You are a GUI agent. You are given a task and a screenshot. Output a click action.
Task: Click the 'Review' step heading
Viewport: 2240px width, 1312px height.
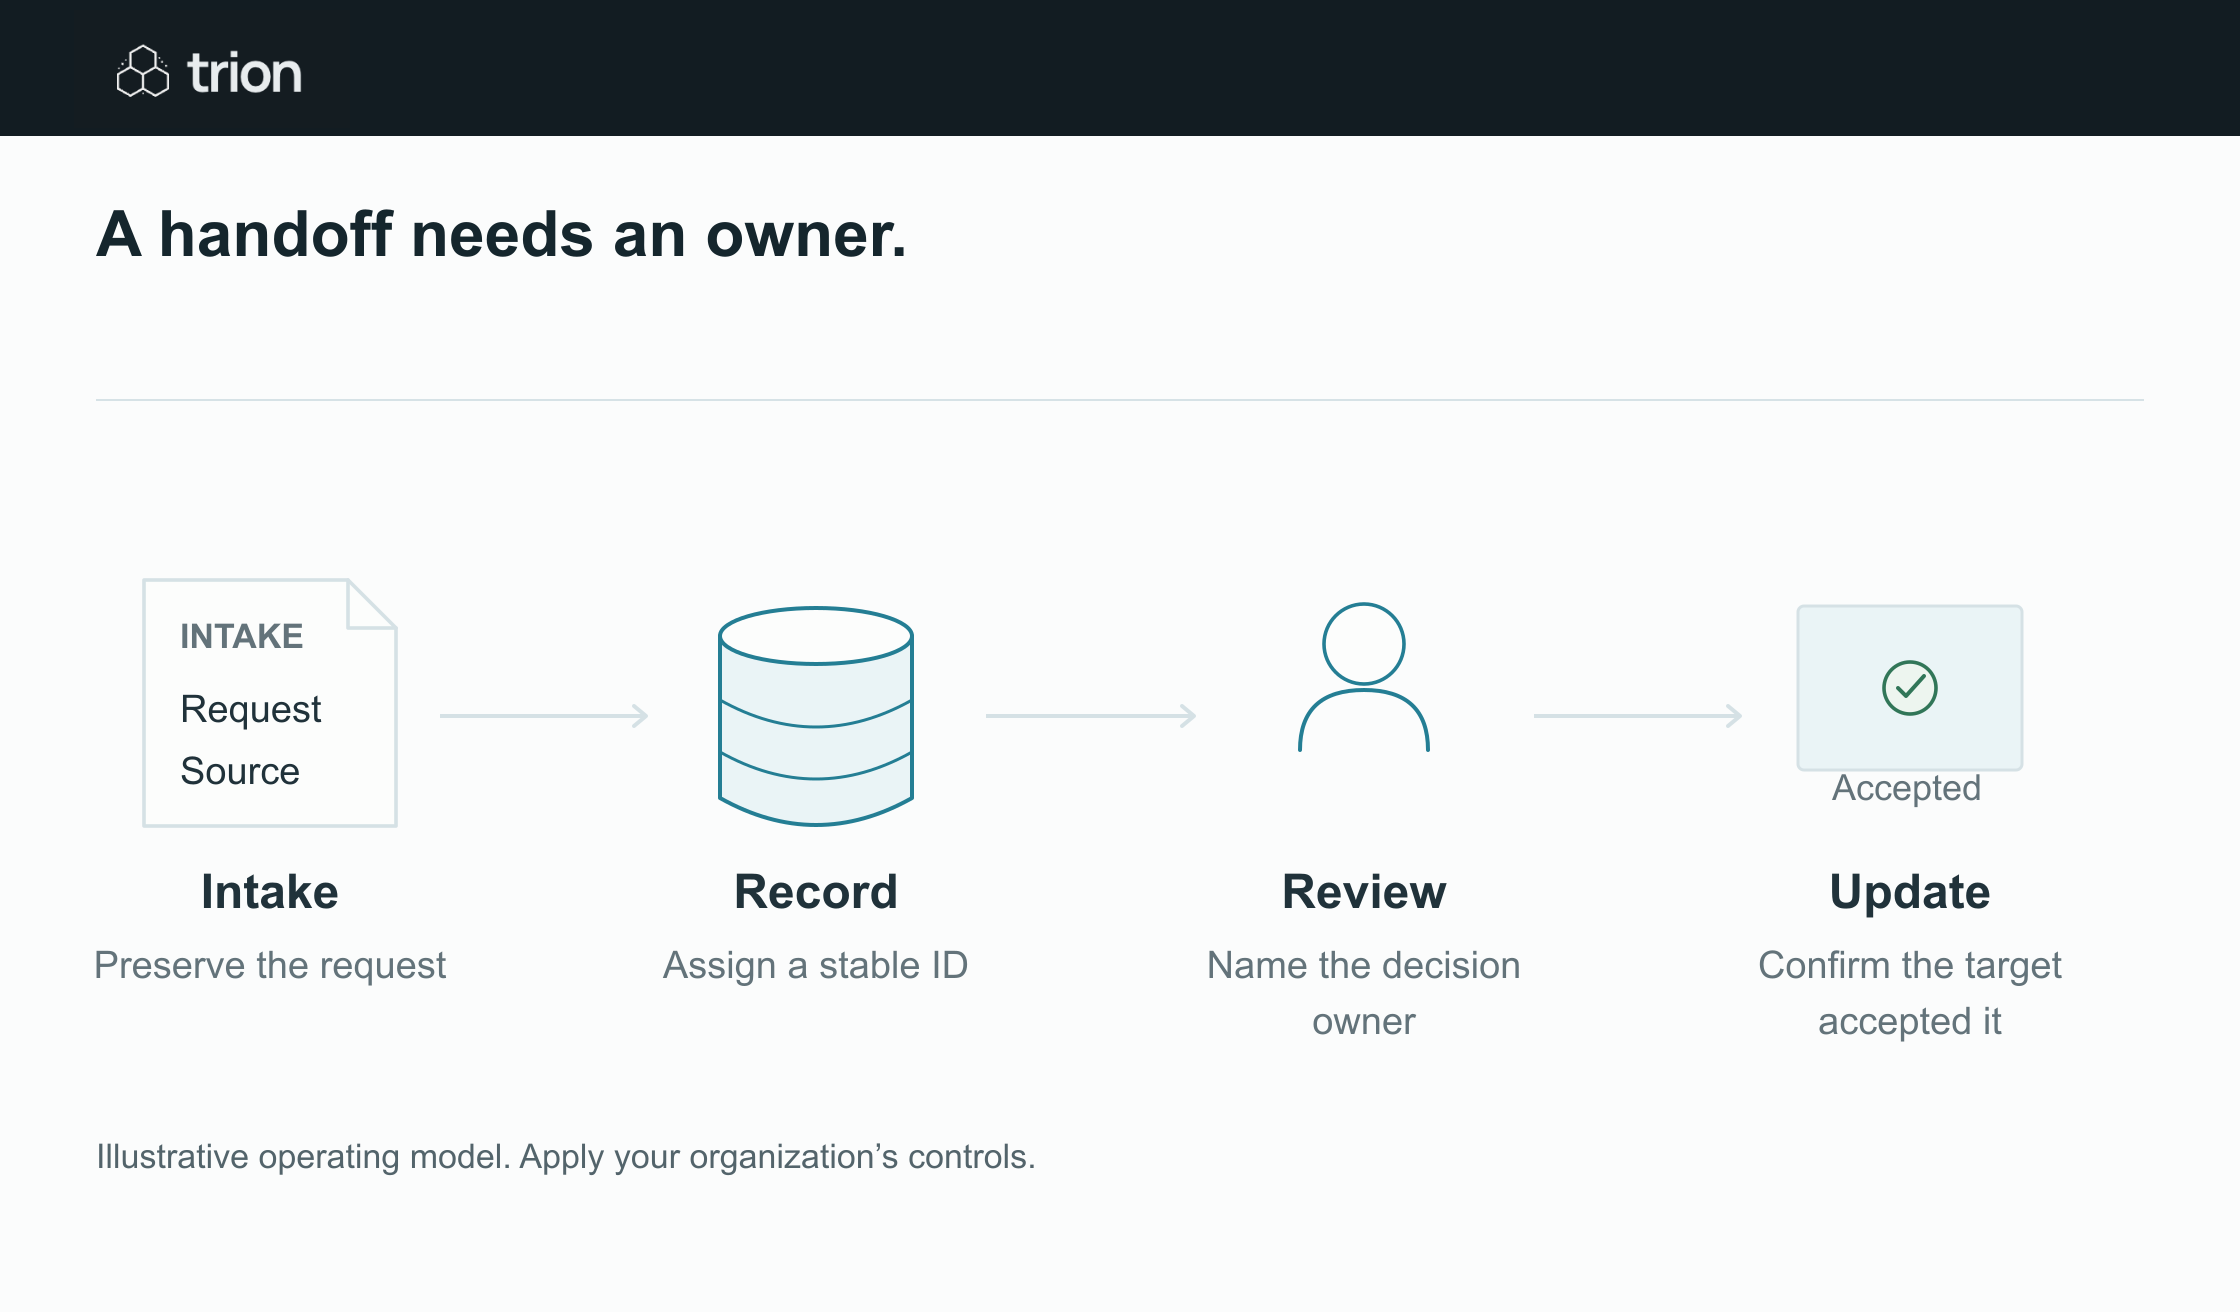pos(1364,891)
